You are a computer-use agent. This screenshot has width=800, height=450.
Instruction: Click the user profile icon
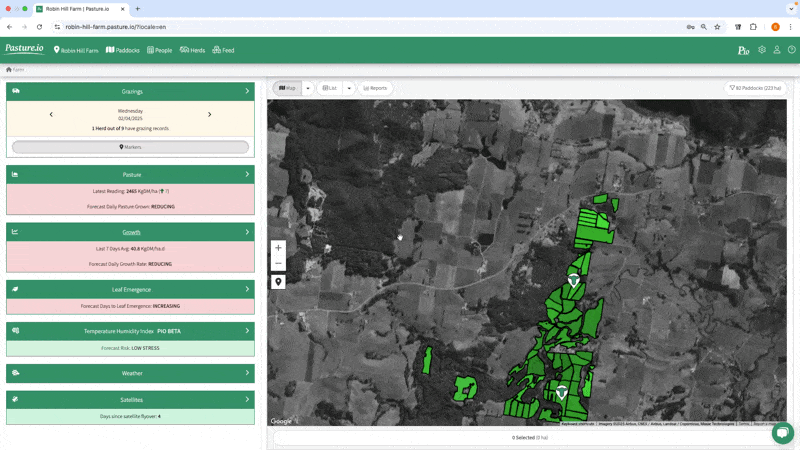[777, 50]
